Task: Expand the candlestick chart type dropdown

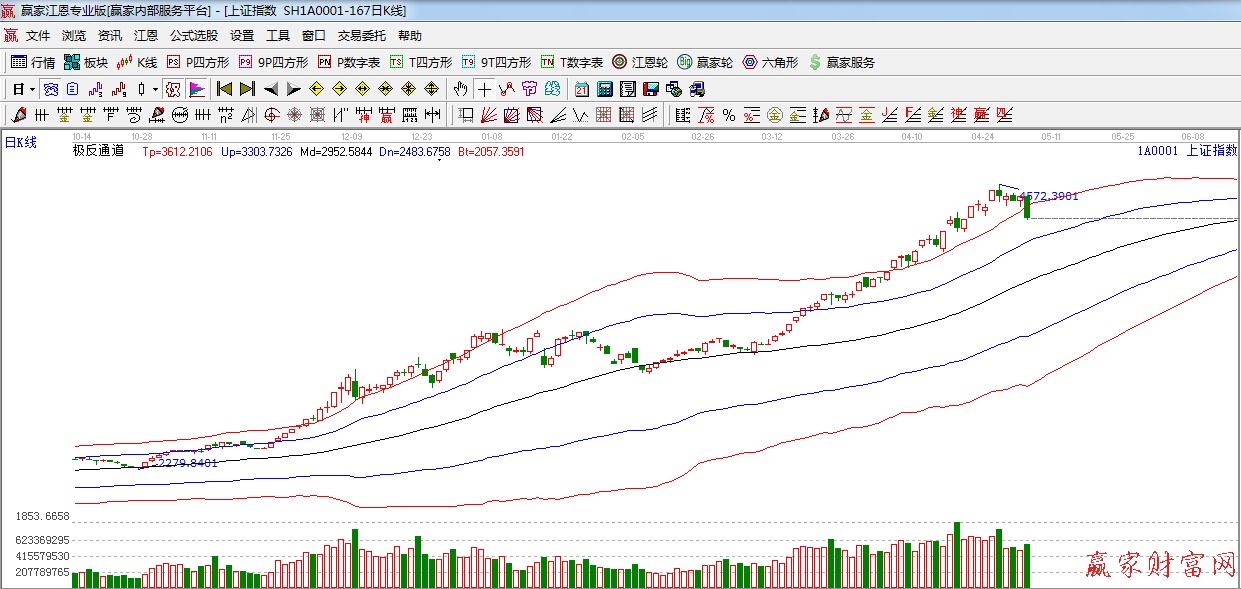Action: [x=155, y=89]
